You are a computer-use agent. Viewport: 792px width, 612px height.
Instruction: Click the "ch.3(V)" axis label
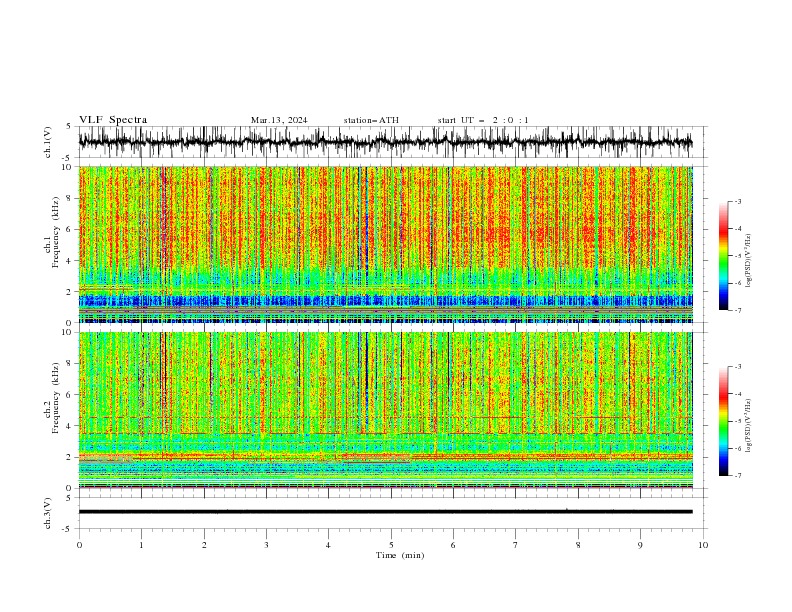(48, 513)
